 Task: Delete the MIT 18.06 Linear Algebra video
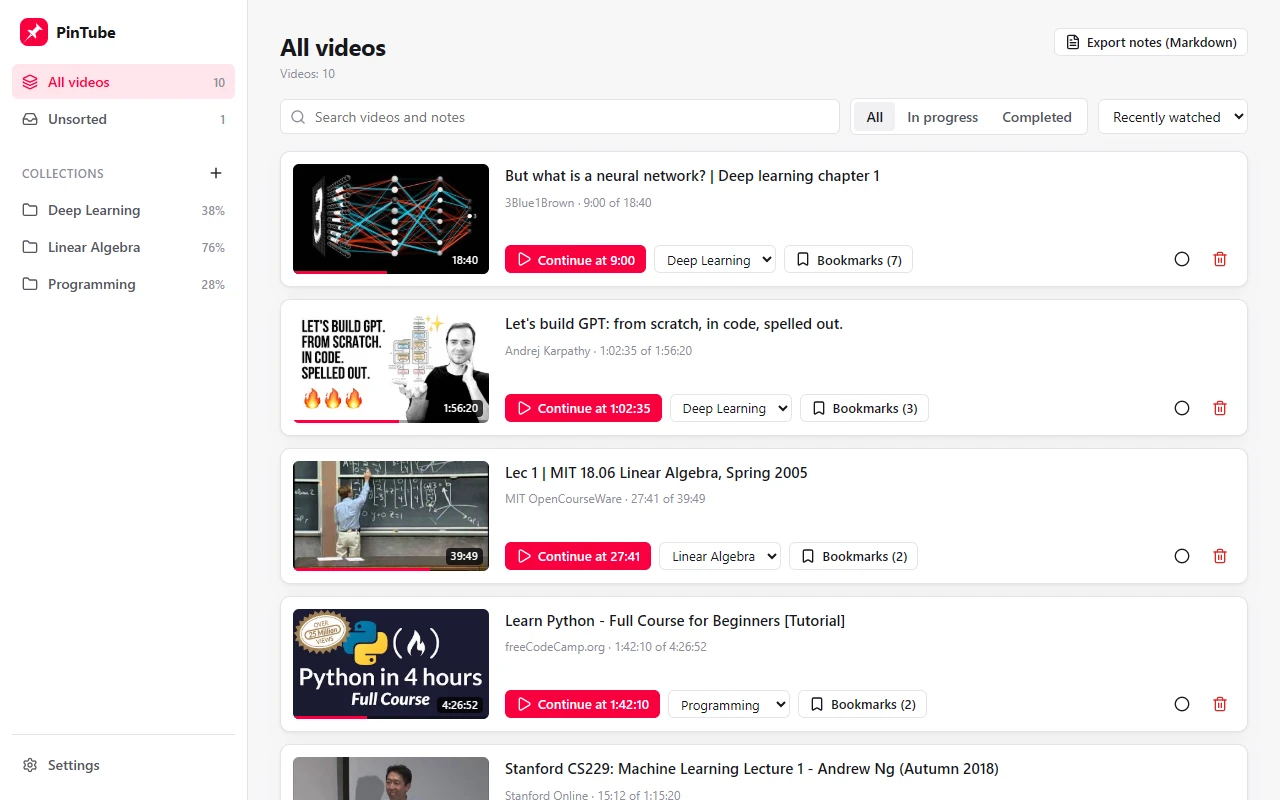[1220, 556]
